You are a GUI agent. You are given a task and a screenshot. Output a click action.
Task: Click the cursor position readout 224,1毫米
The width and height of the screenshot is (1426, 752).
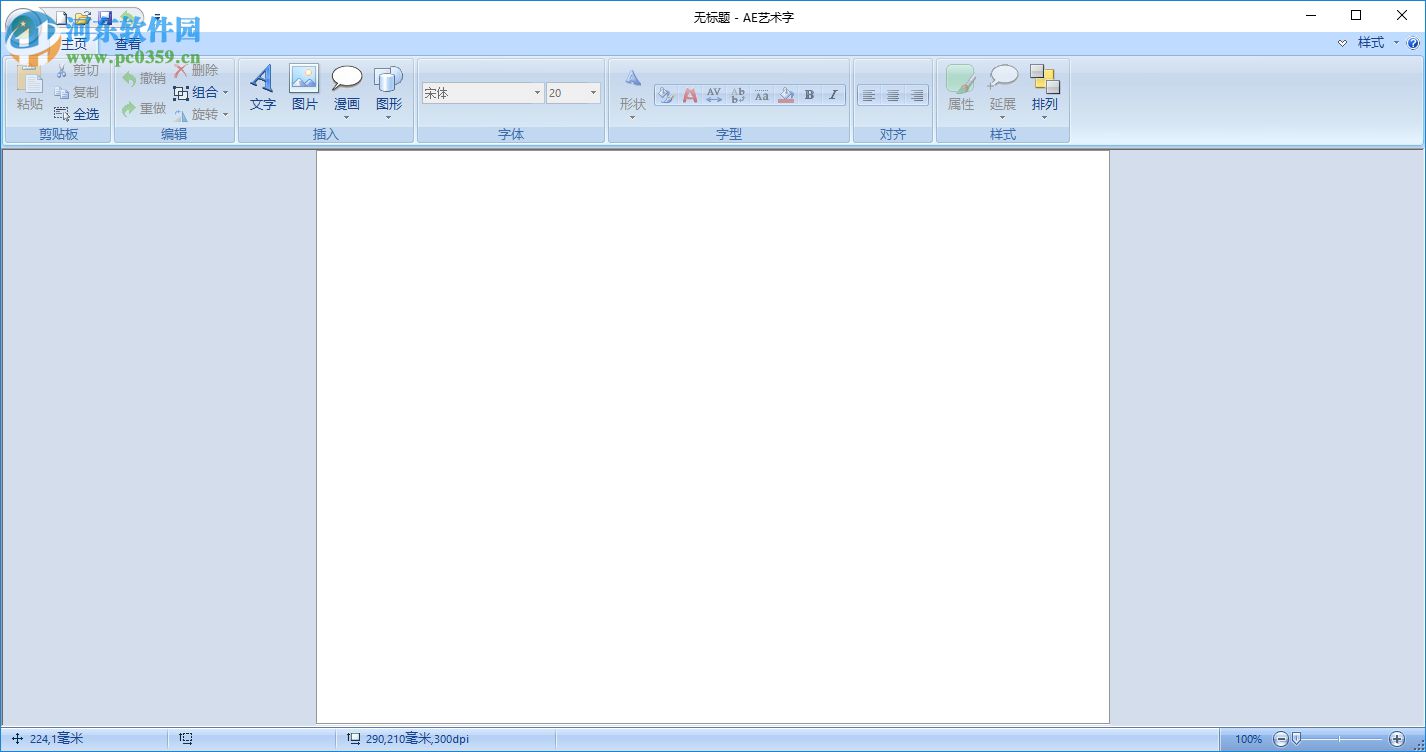point(57,739)
